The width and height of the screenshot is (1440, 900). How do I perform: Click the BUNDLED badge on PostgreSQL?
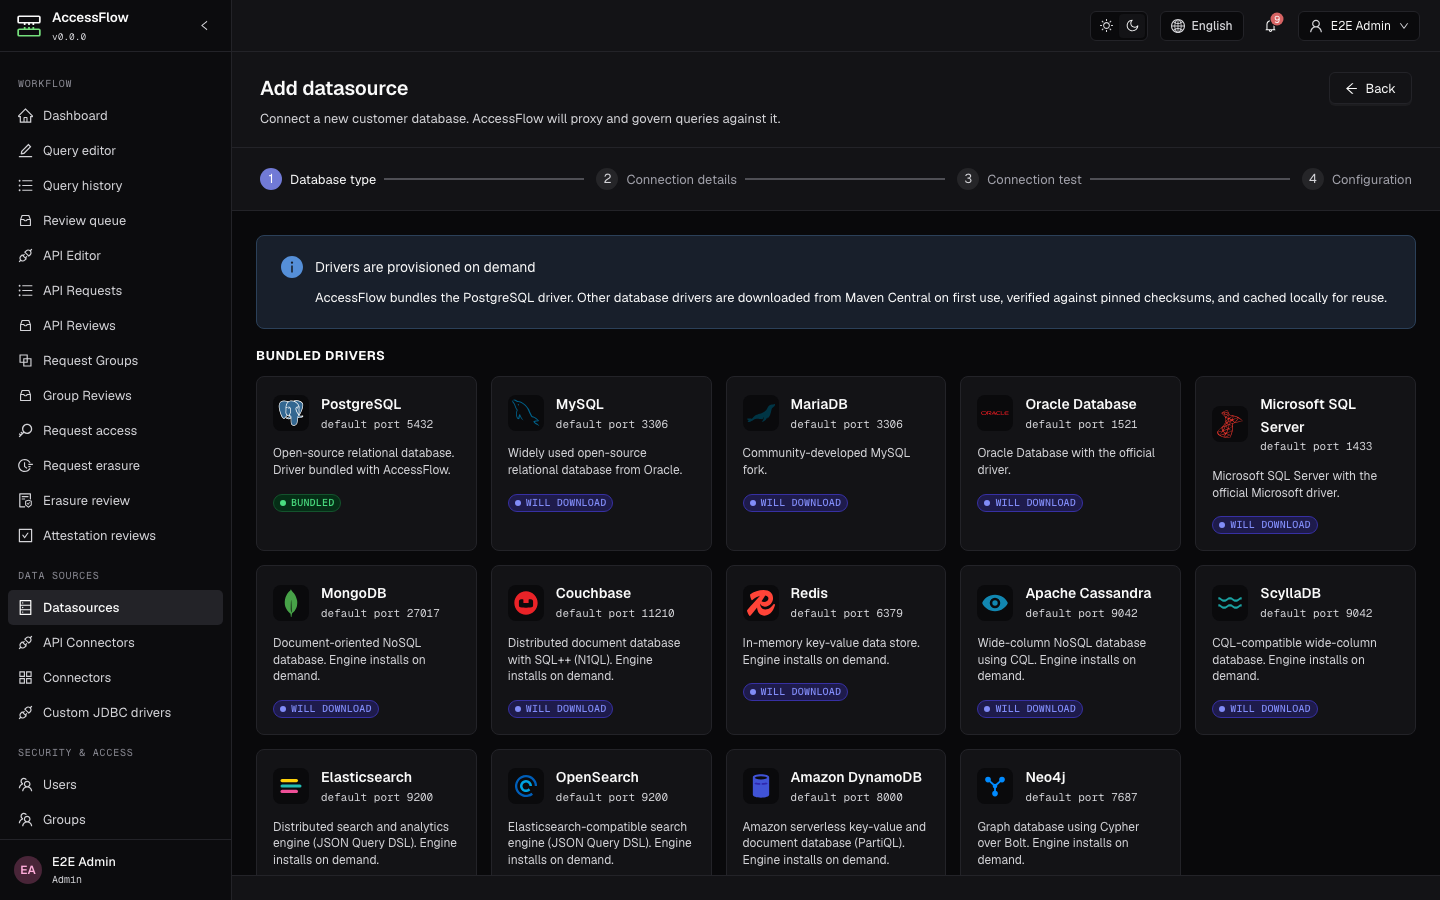coord(307,503)
